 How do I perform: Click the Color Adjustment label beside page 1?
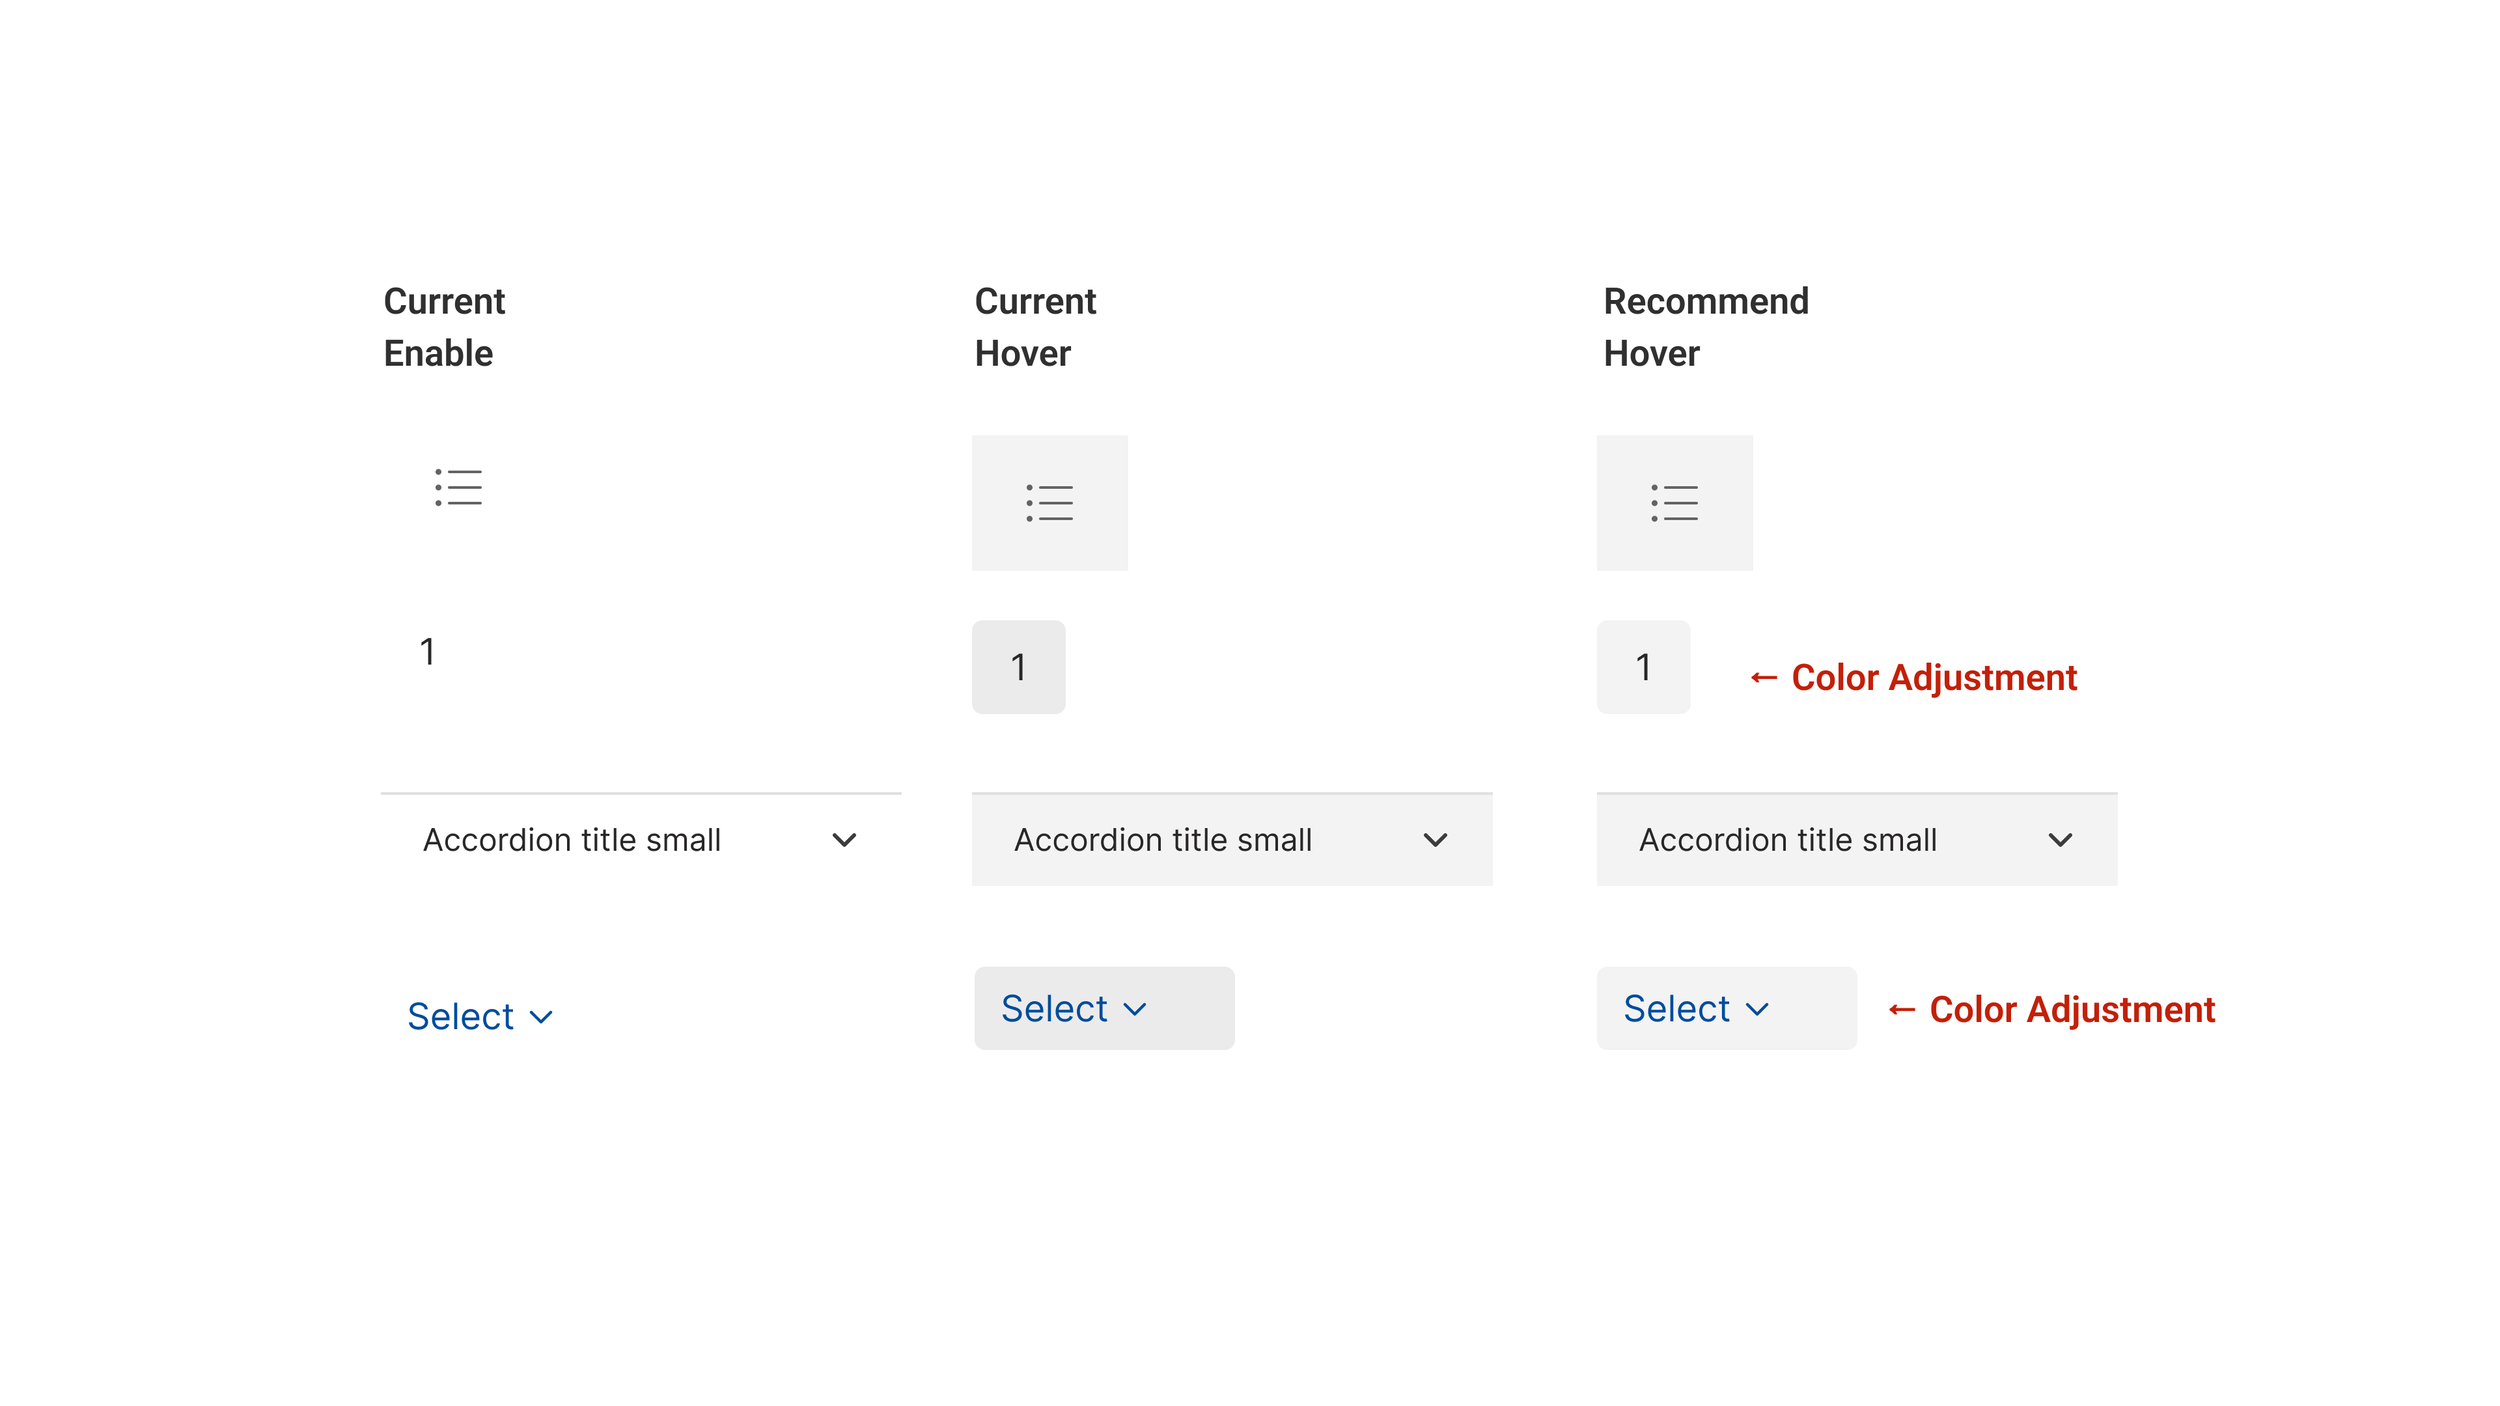tap(1933, 678)
